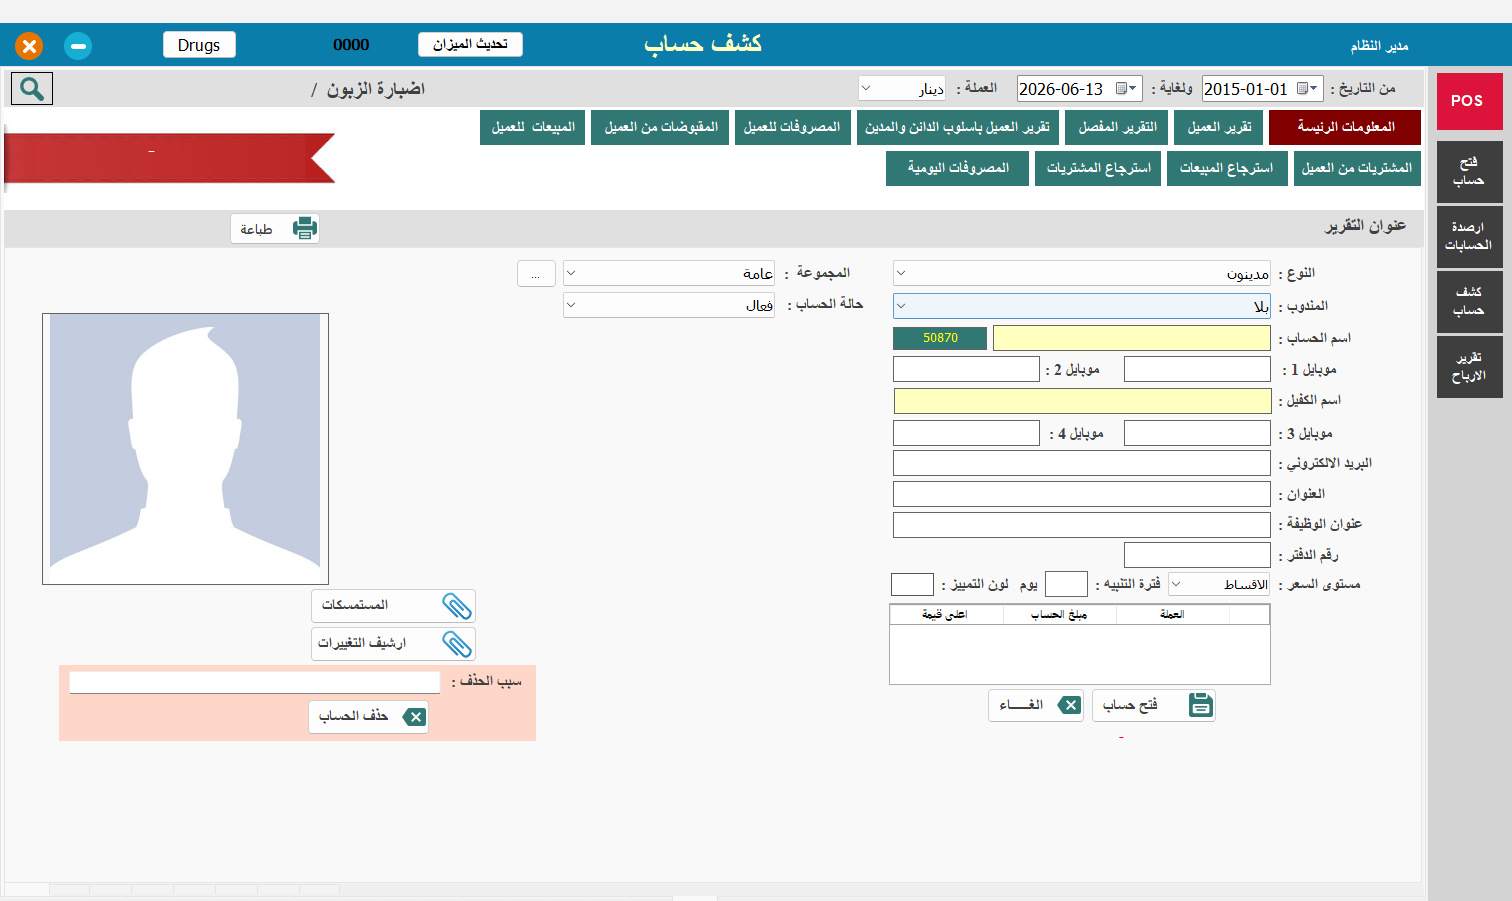Click the العملة column header in table
The width and height of the screenshot is (1512, 901).
click(1172, 615)
